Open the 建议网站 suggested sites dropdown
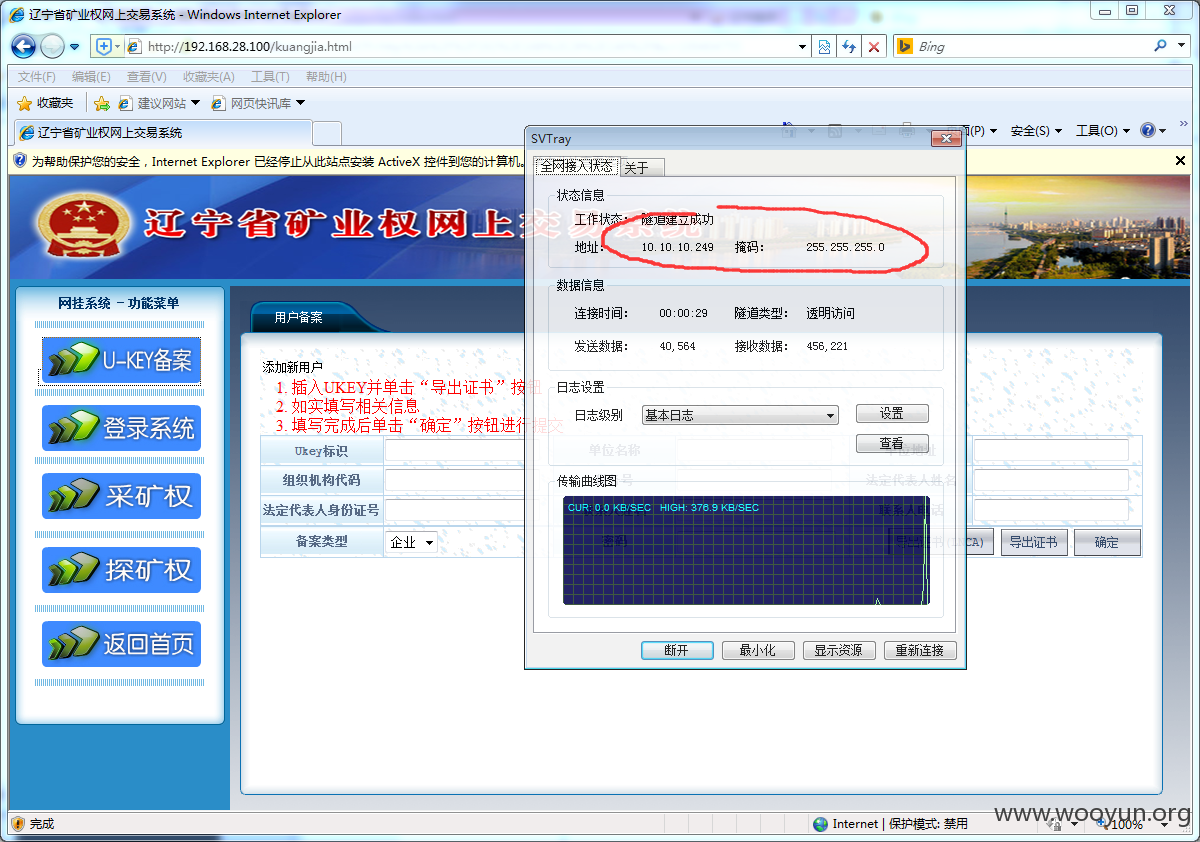Image resolution: width=1200 pixels, height=842 pixels. [159, 103]
